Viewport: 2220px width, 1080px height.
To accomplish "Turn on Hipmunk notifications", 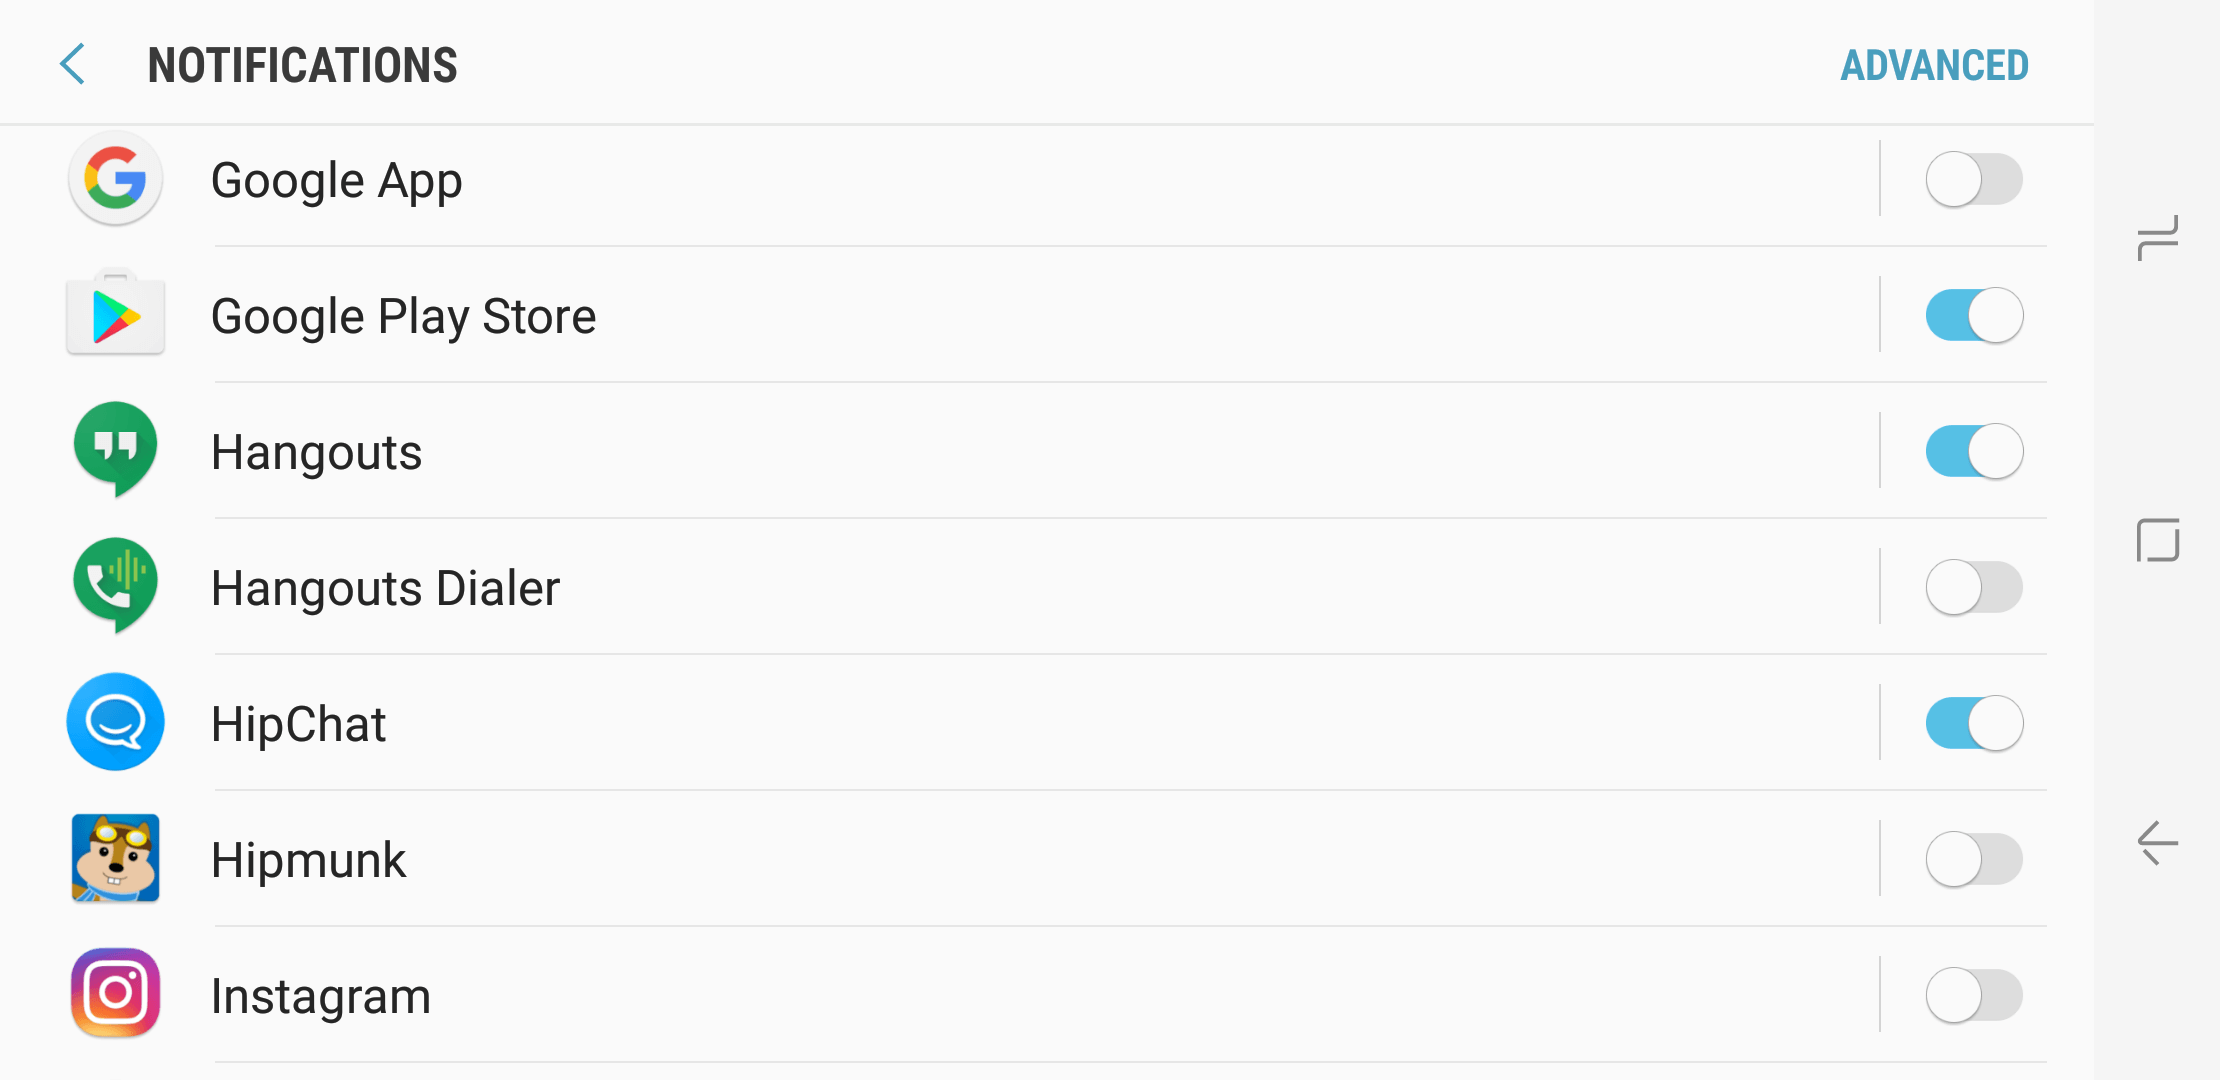I will pyautogui.click(x=1974, y=860).
